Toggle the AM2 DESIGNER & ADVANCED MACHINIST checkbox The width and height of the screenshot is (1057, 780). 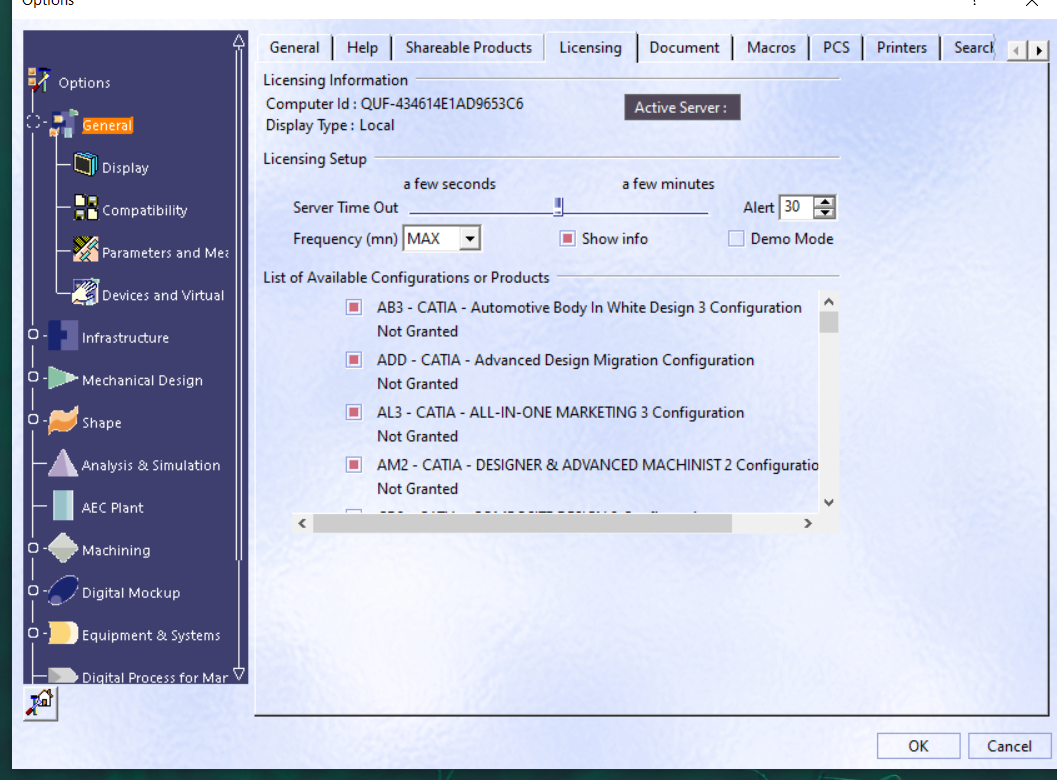click(x=354, y=465)
